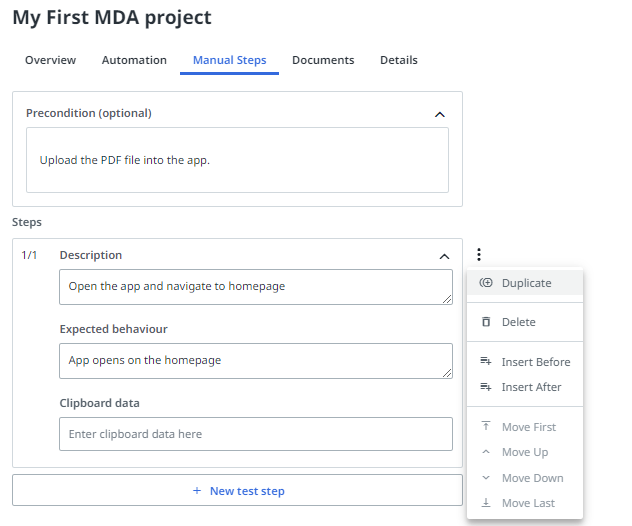
Task: Edit the Expected behaviour text box
Action: point(255,360)
